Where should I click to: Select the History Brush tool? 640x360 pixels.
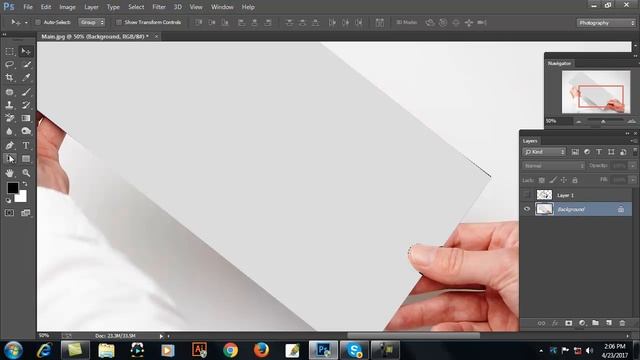coord(26,105)
